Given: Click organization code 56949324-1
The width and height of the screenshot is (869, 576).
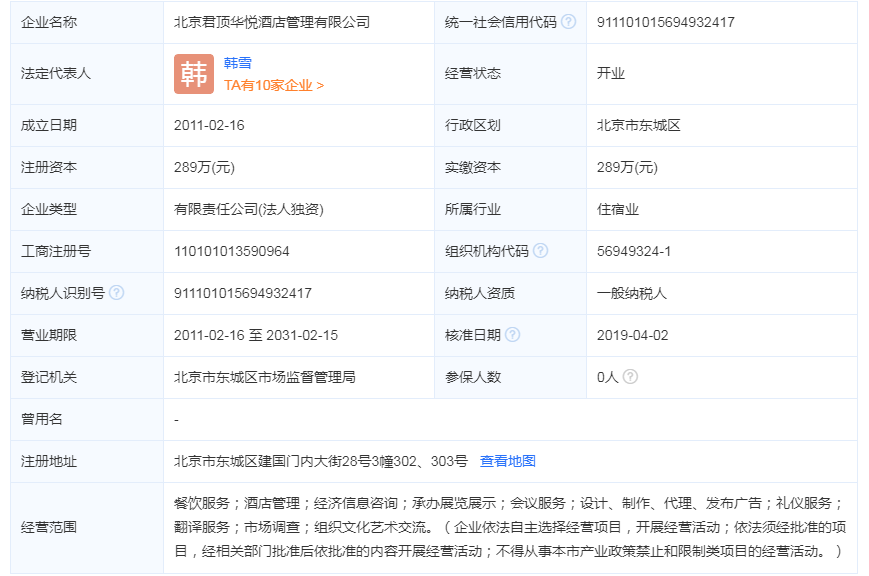Looking at the screenshot, I should 633,251.
